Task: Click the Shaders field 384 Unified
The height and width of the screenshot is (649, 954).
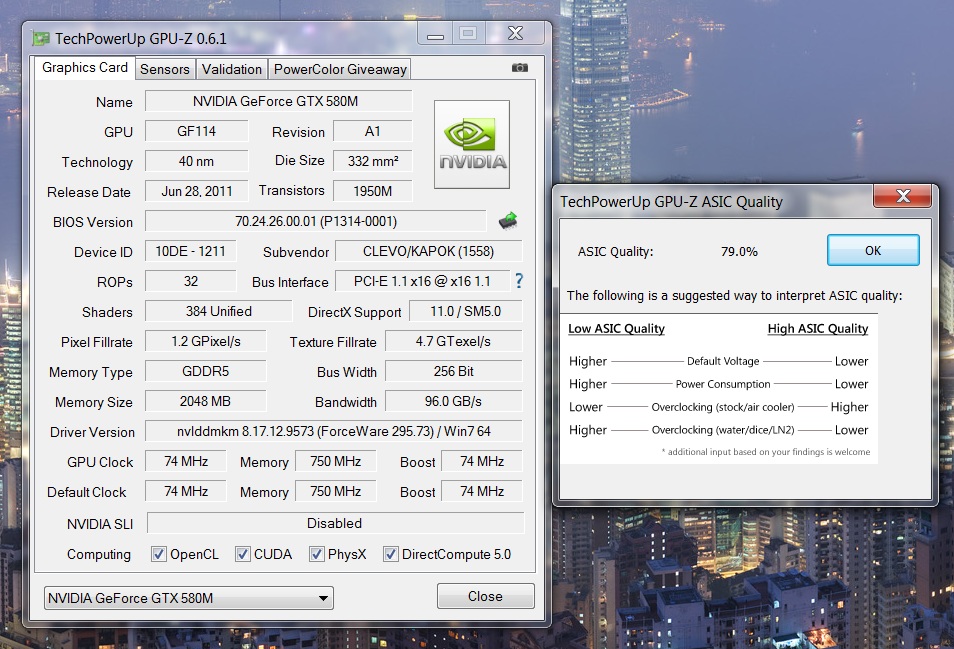Action: tap(218, 311)
